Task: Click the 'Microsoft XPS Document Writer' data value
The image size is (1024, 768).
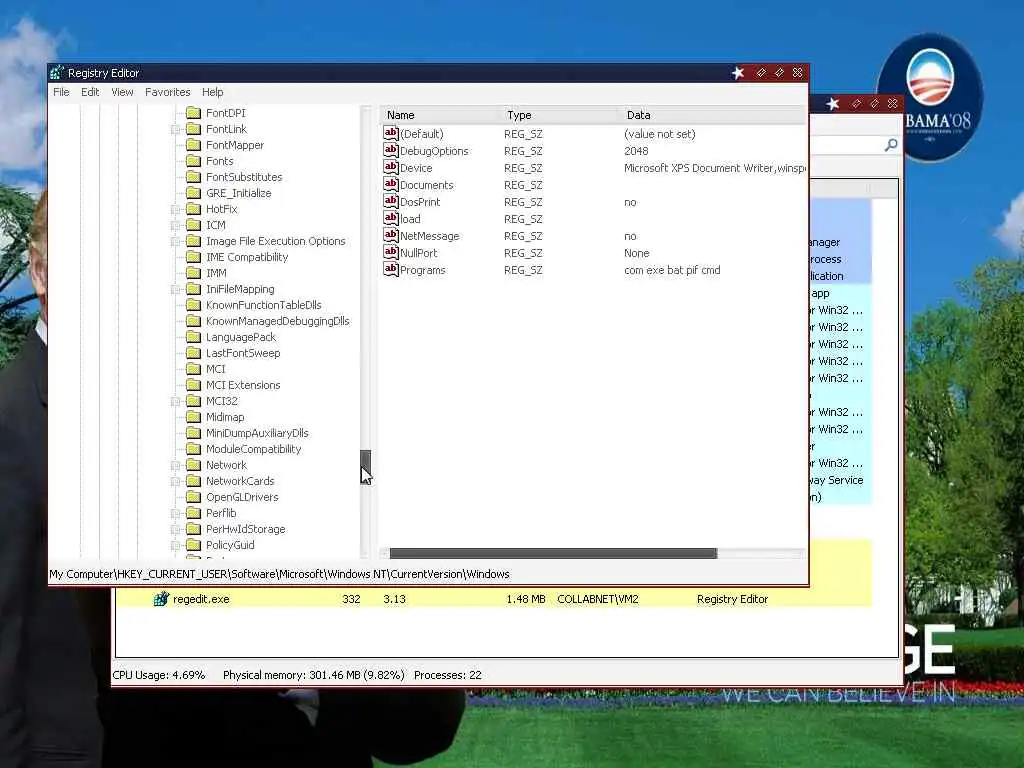Action: coord(714,168)
